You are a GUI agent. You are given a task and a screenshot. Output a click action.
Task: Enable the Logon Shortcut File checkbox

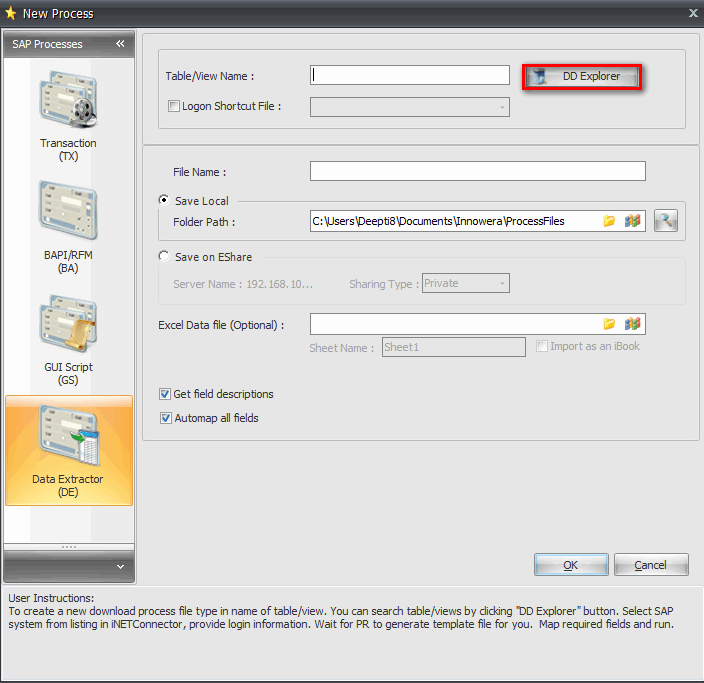click(x=173, y=106)
